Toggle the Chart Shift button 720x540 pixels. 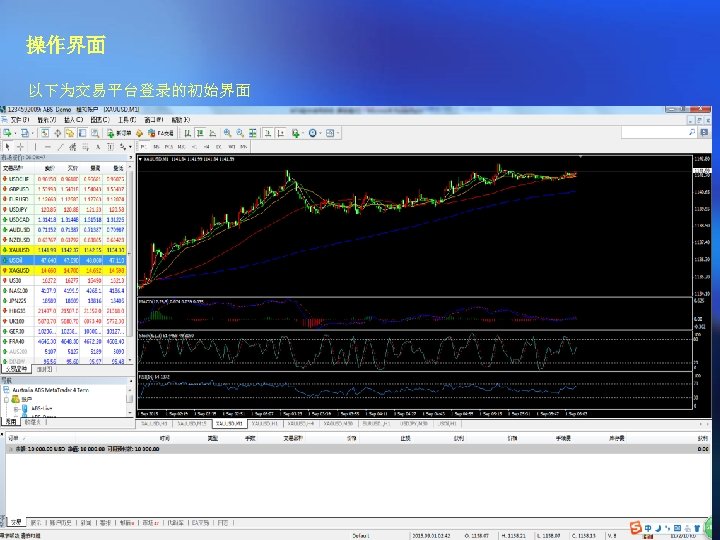pos(281,133)
